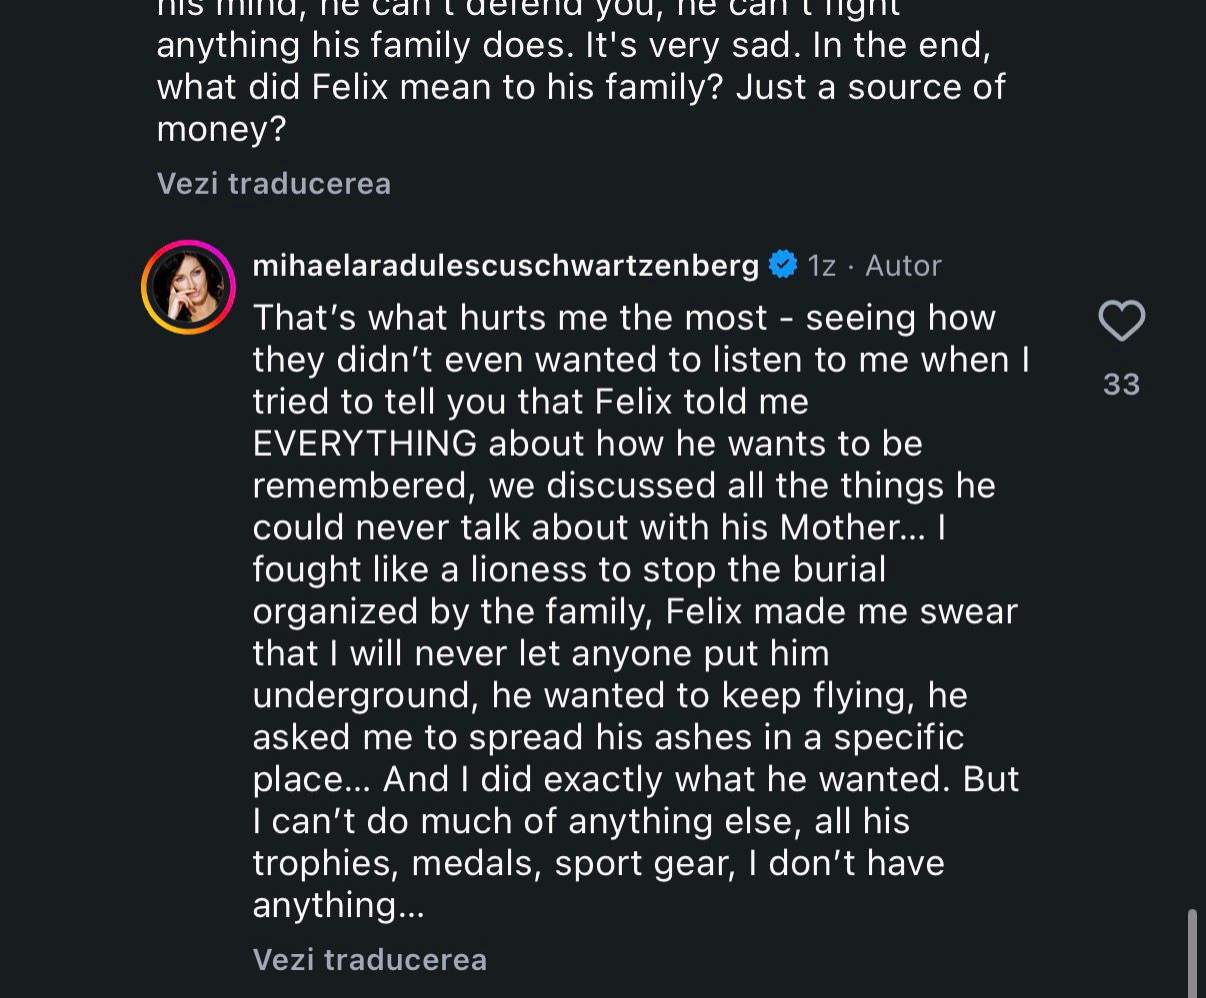Screen dimensions: 1206x998
Task: Click the 1z timestamp
Action: pos(821,265)
